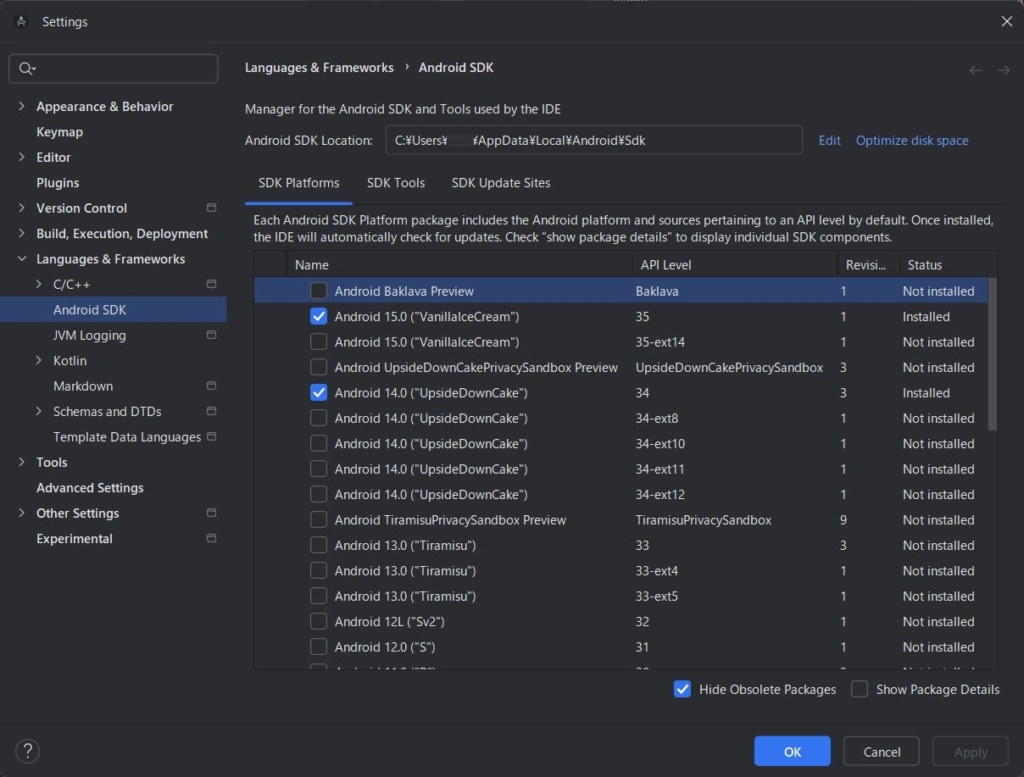Select Plugins in settings tree
The width and height of the screenshot is (1024, 777).
point(57,183)
